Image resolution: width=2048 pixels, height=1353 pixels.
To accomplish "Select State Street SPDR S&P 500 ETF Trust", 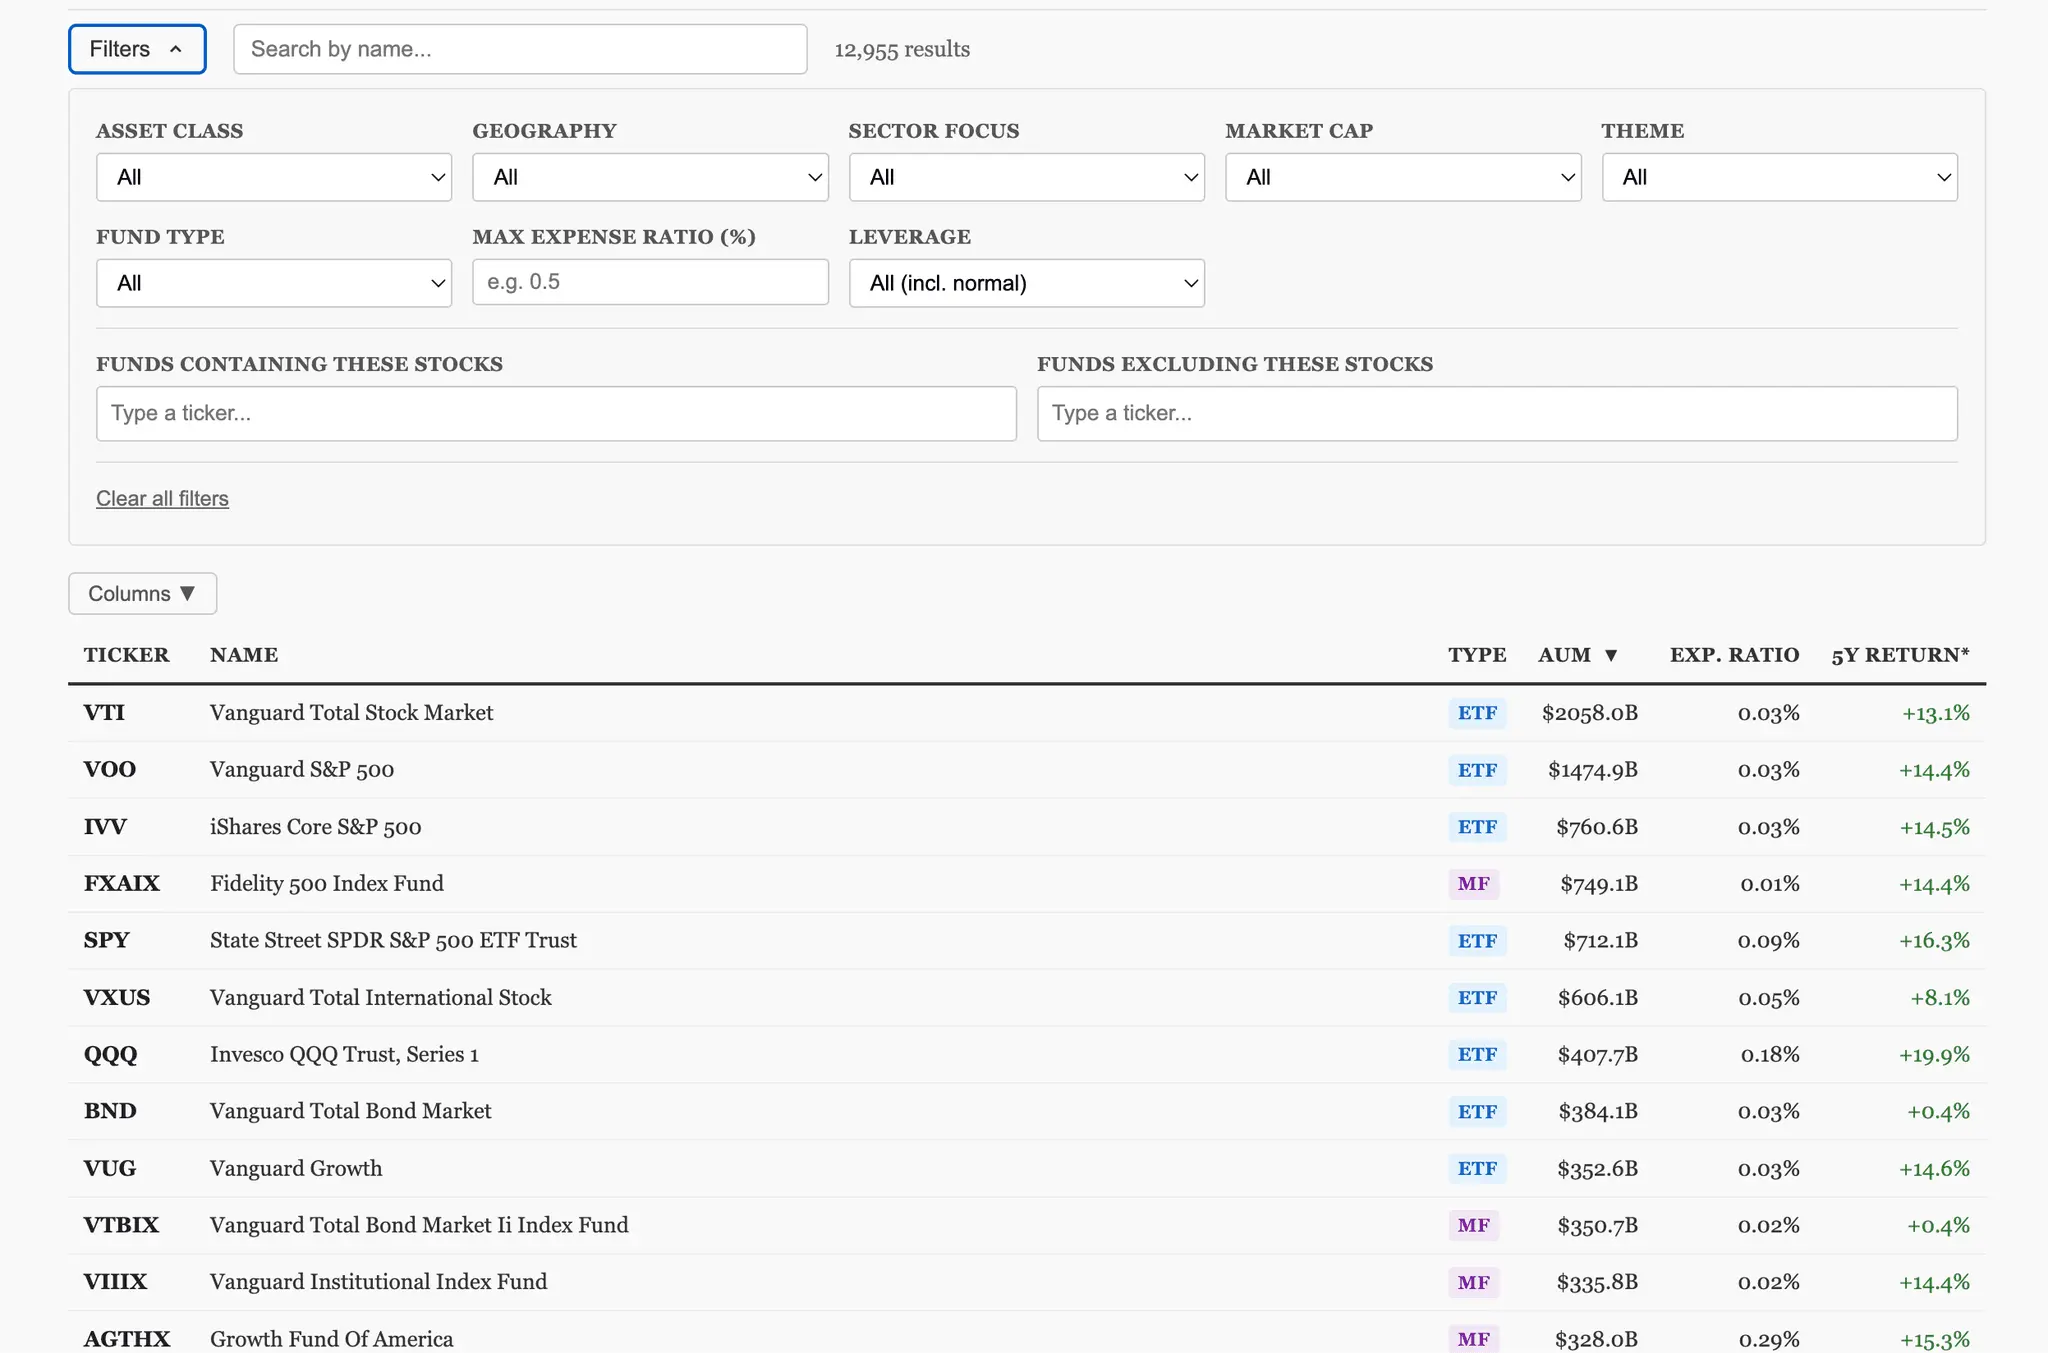I will (x=393, y=941).
